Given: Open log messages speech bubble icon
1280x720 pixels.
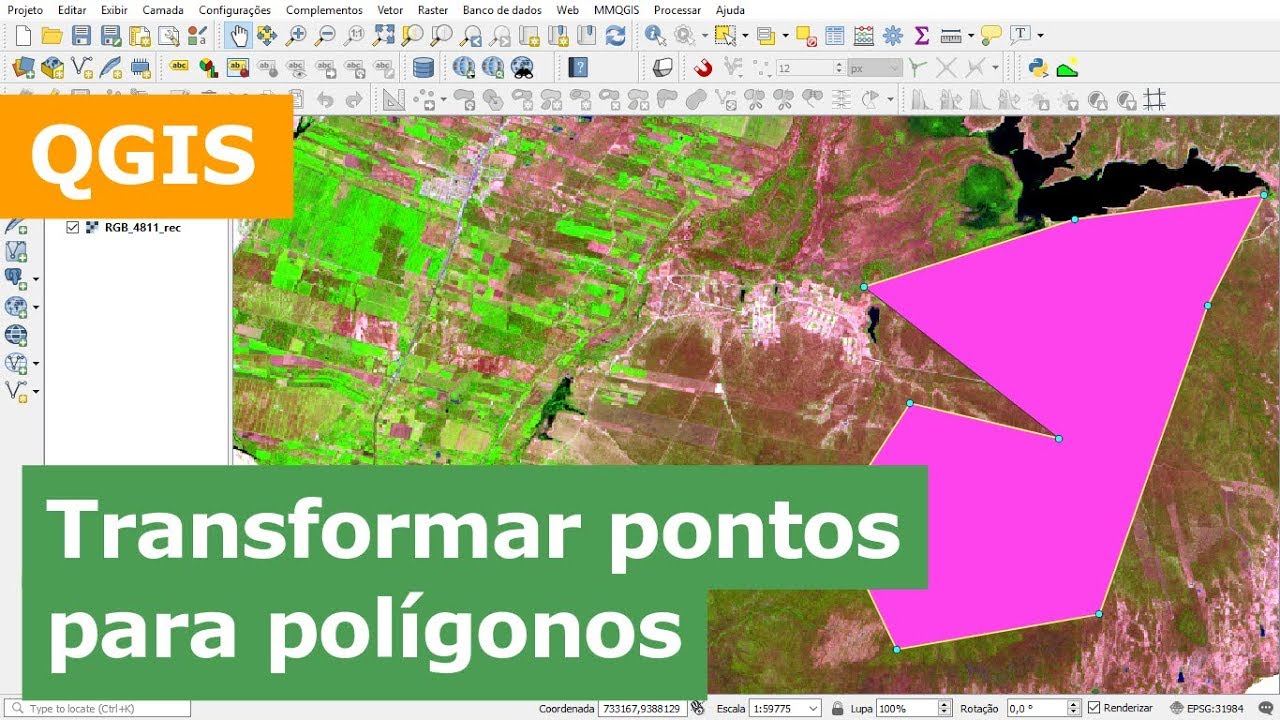Looking at the screenshot, I should tap(1264, 708).
